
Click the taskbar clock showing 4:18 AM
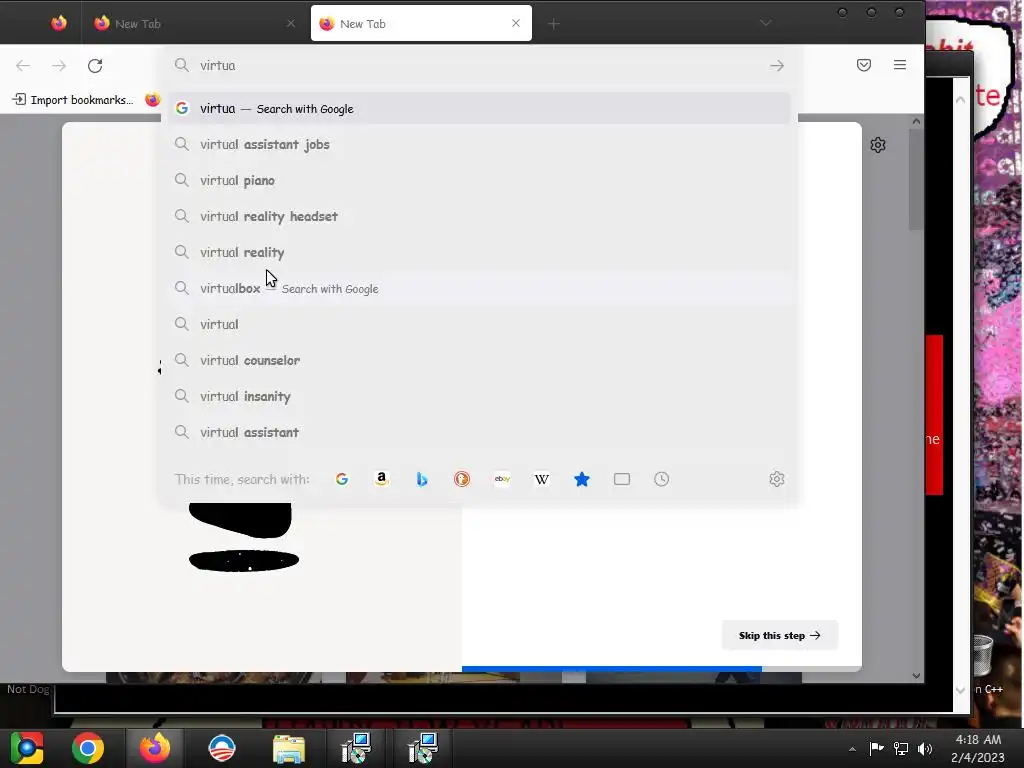pyautogui.click(x=978, y=748)
